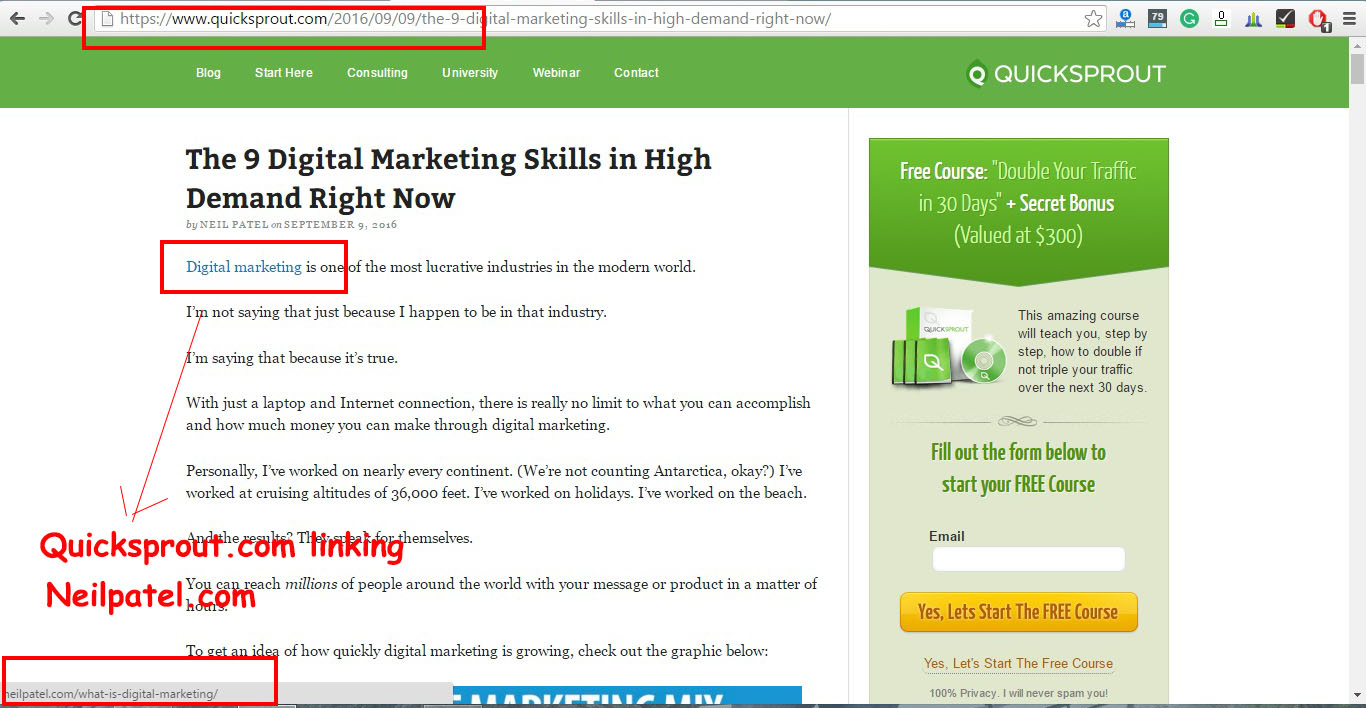Click the scrollbar up arrow
The image size is (1366, 708).
click(1357, 45)
